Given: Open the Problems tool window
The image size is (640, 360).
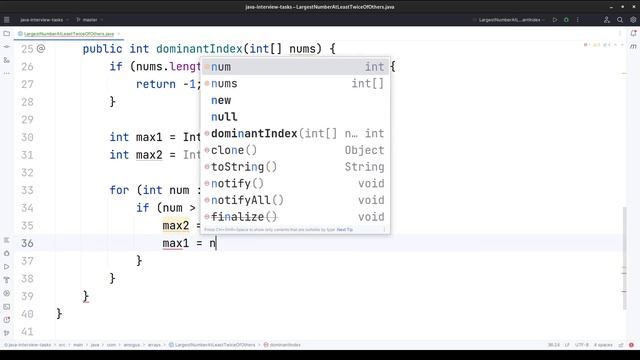Looking at the screenshot, I should 7,320.
